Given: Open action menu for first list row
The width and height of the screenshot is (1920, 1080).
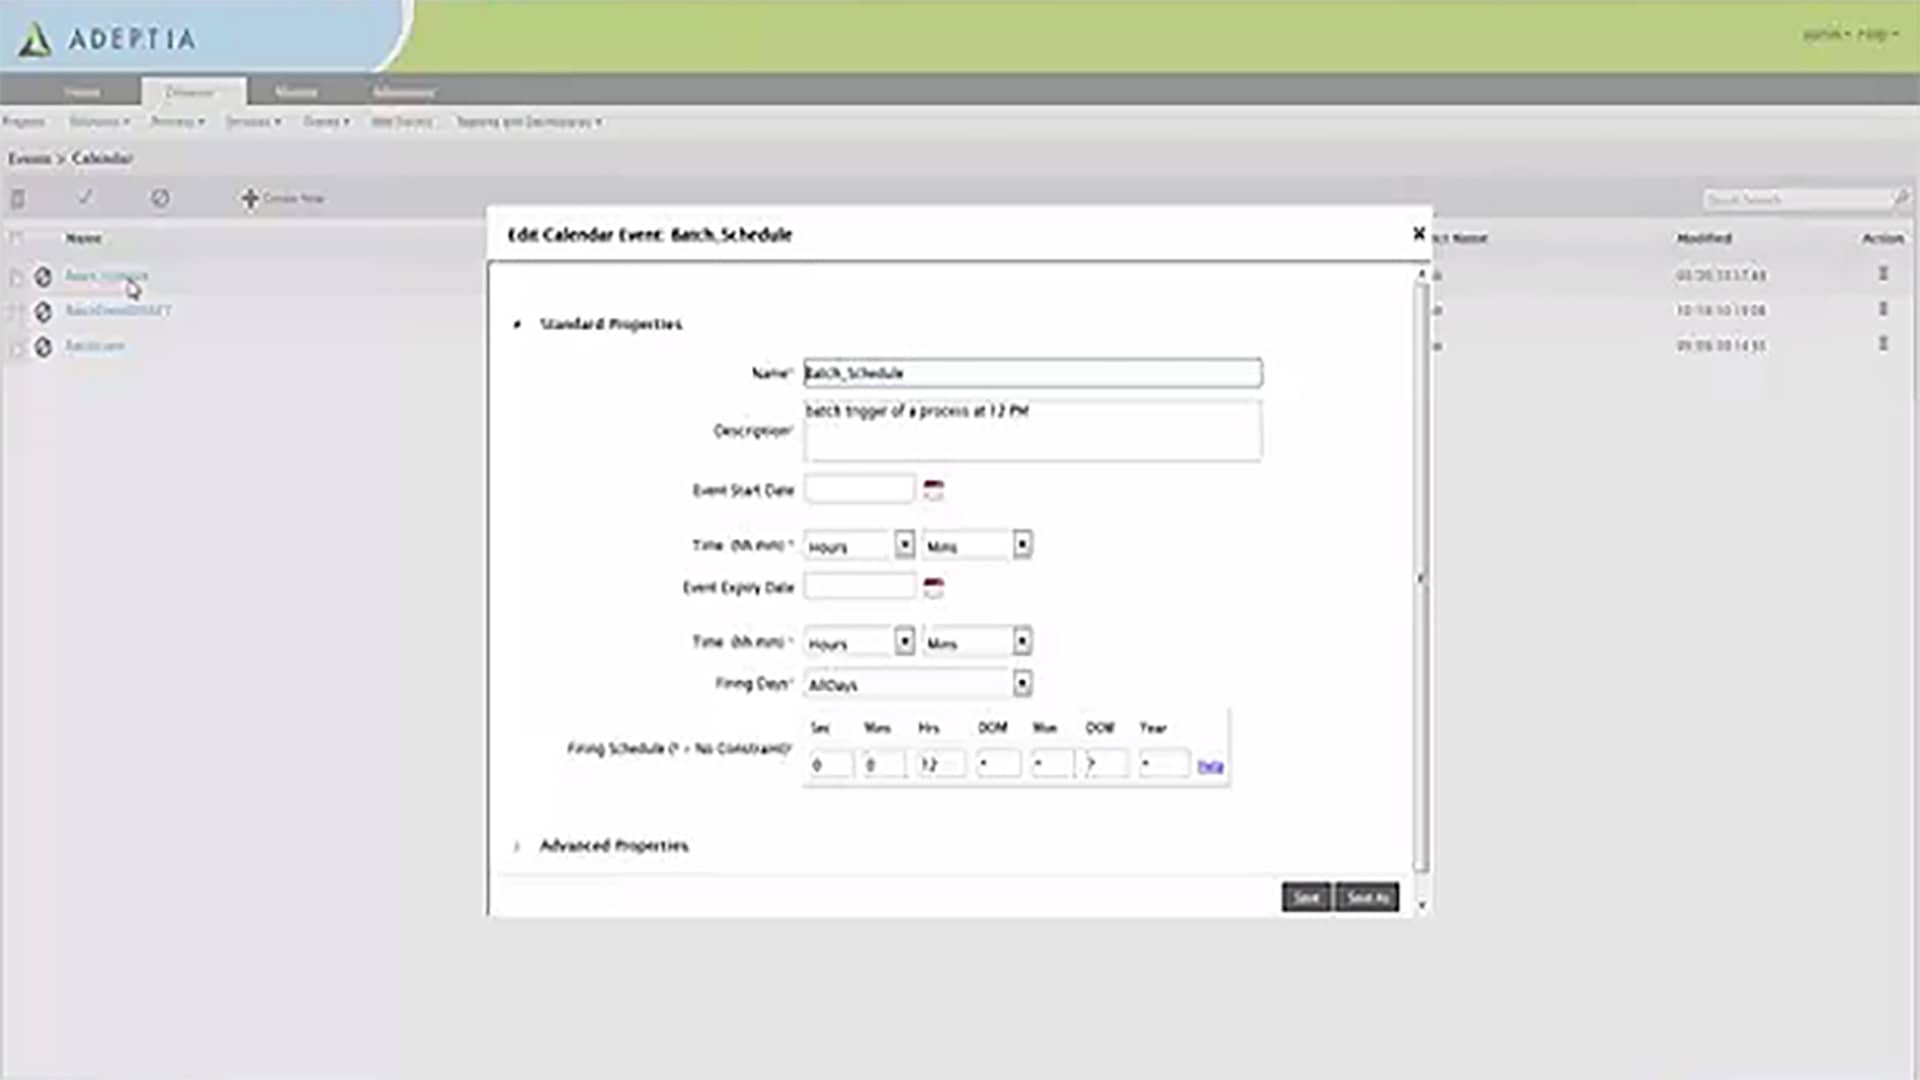Looking at the screenshot, I should click(x=1883, y=274).
